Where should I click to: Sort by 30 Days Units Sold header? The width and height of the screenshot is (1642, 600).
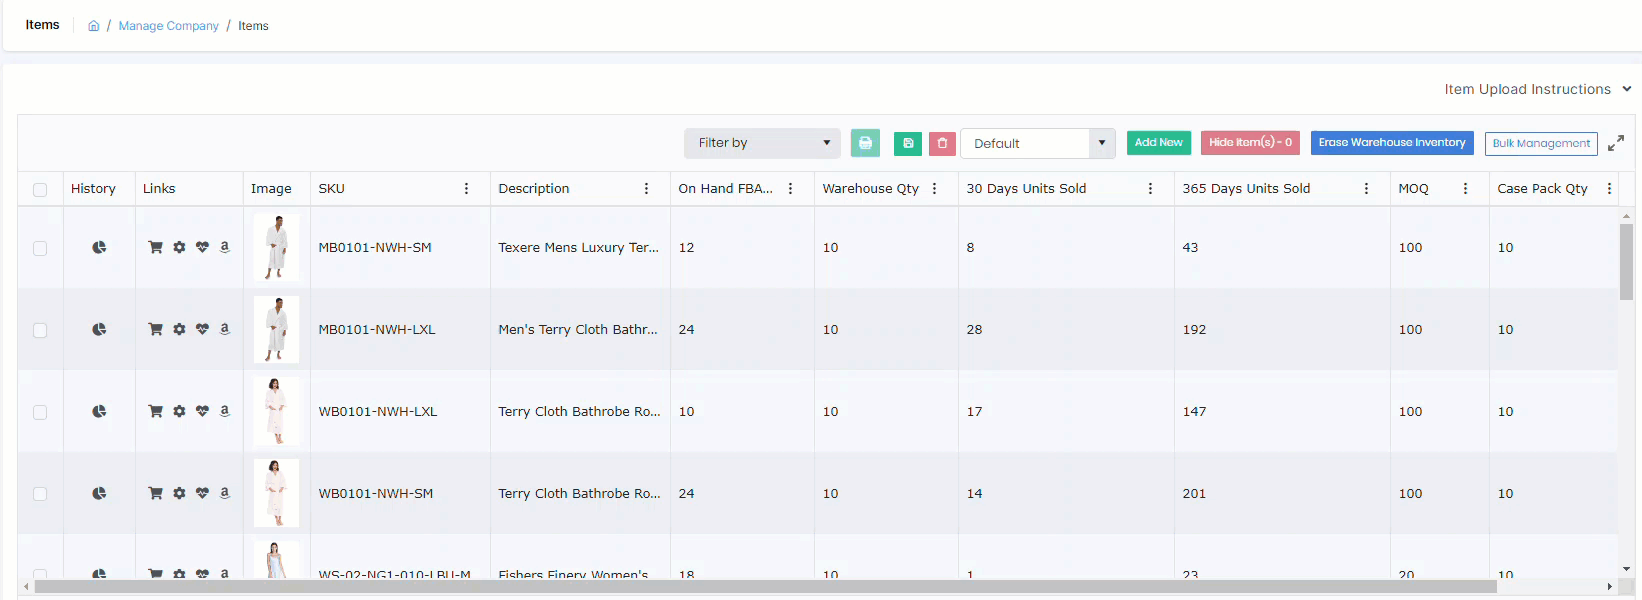[x=1026, y=188]
